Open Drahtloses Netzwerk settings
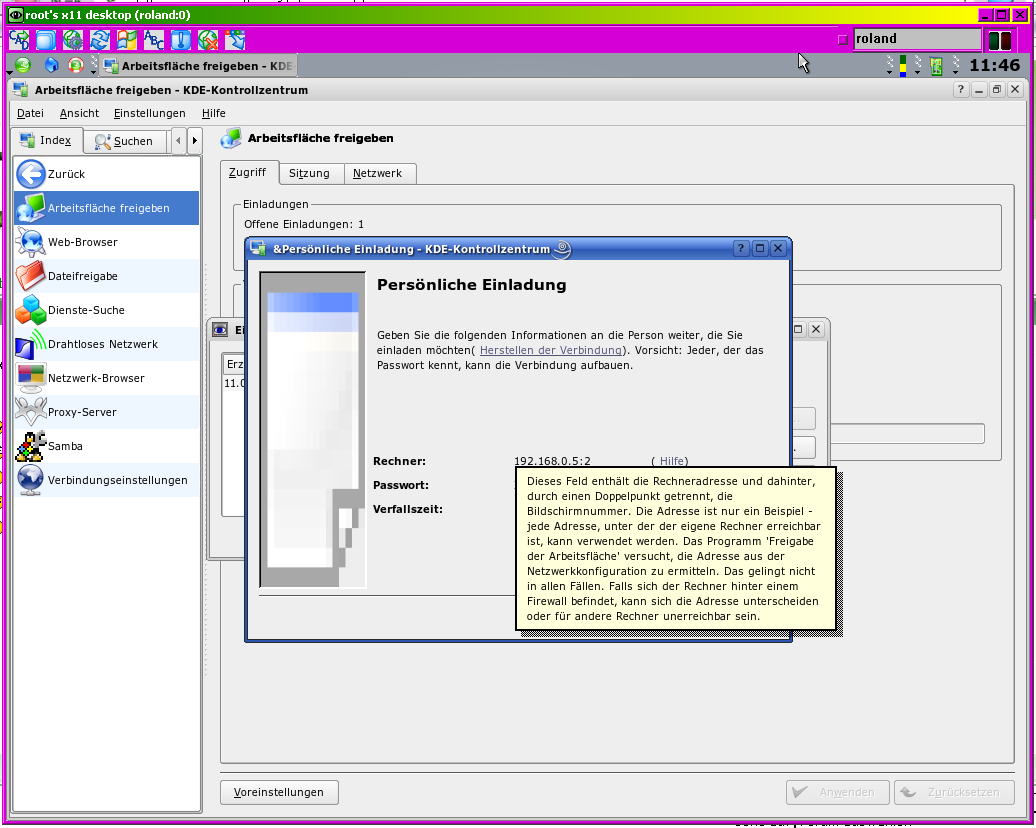This screenshot has height=828, width=1036. [x=106, y=344]
